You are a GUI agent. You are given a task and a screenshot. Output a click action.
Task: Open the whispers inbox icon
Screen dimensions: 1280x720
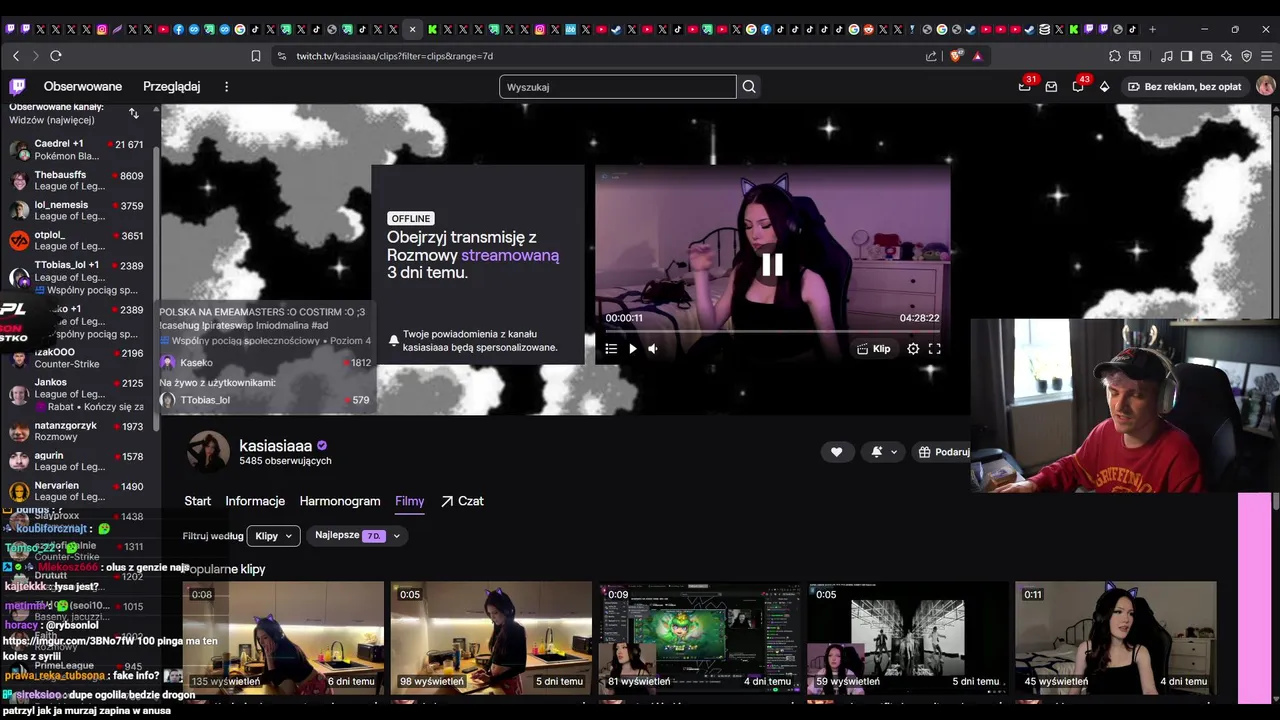[1051, 87]
